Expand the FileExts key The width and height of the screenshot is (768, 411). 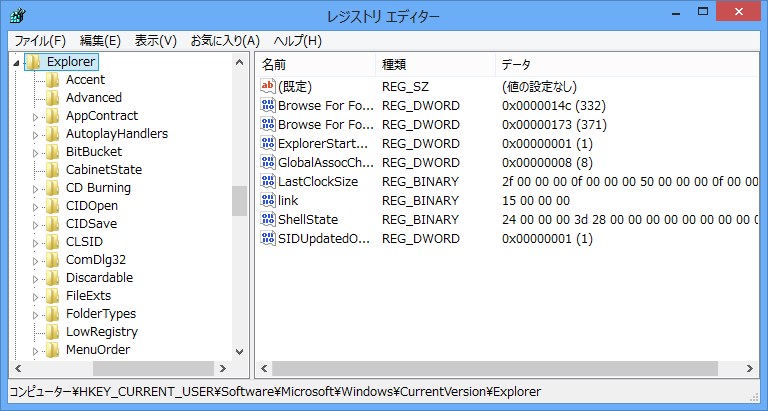coord(35,297)
